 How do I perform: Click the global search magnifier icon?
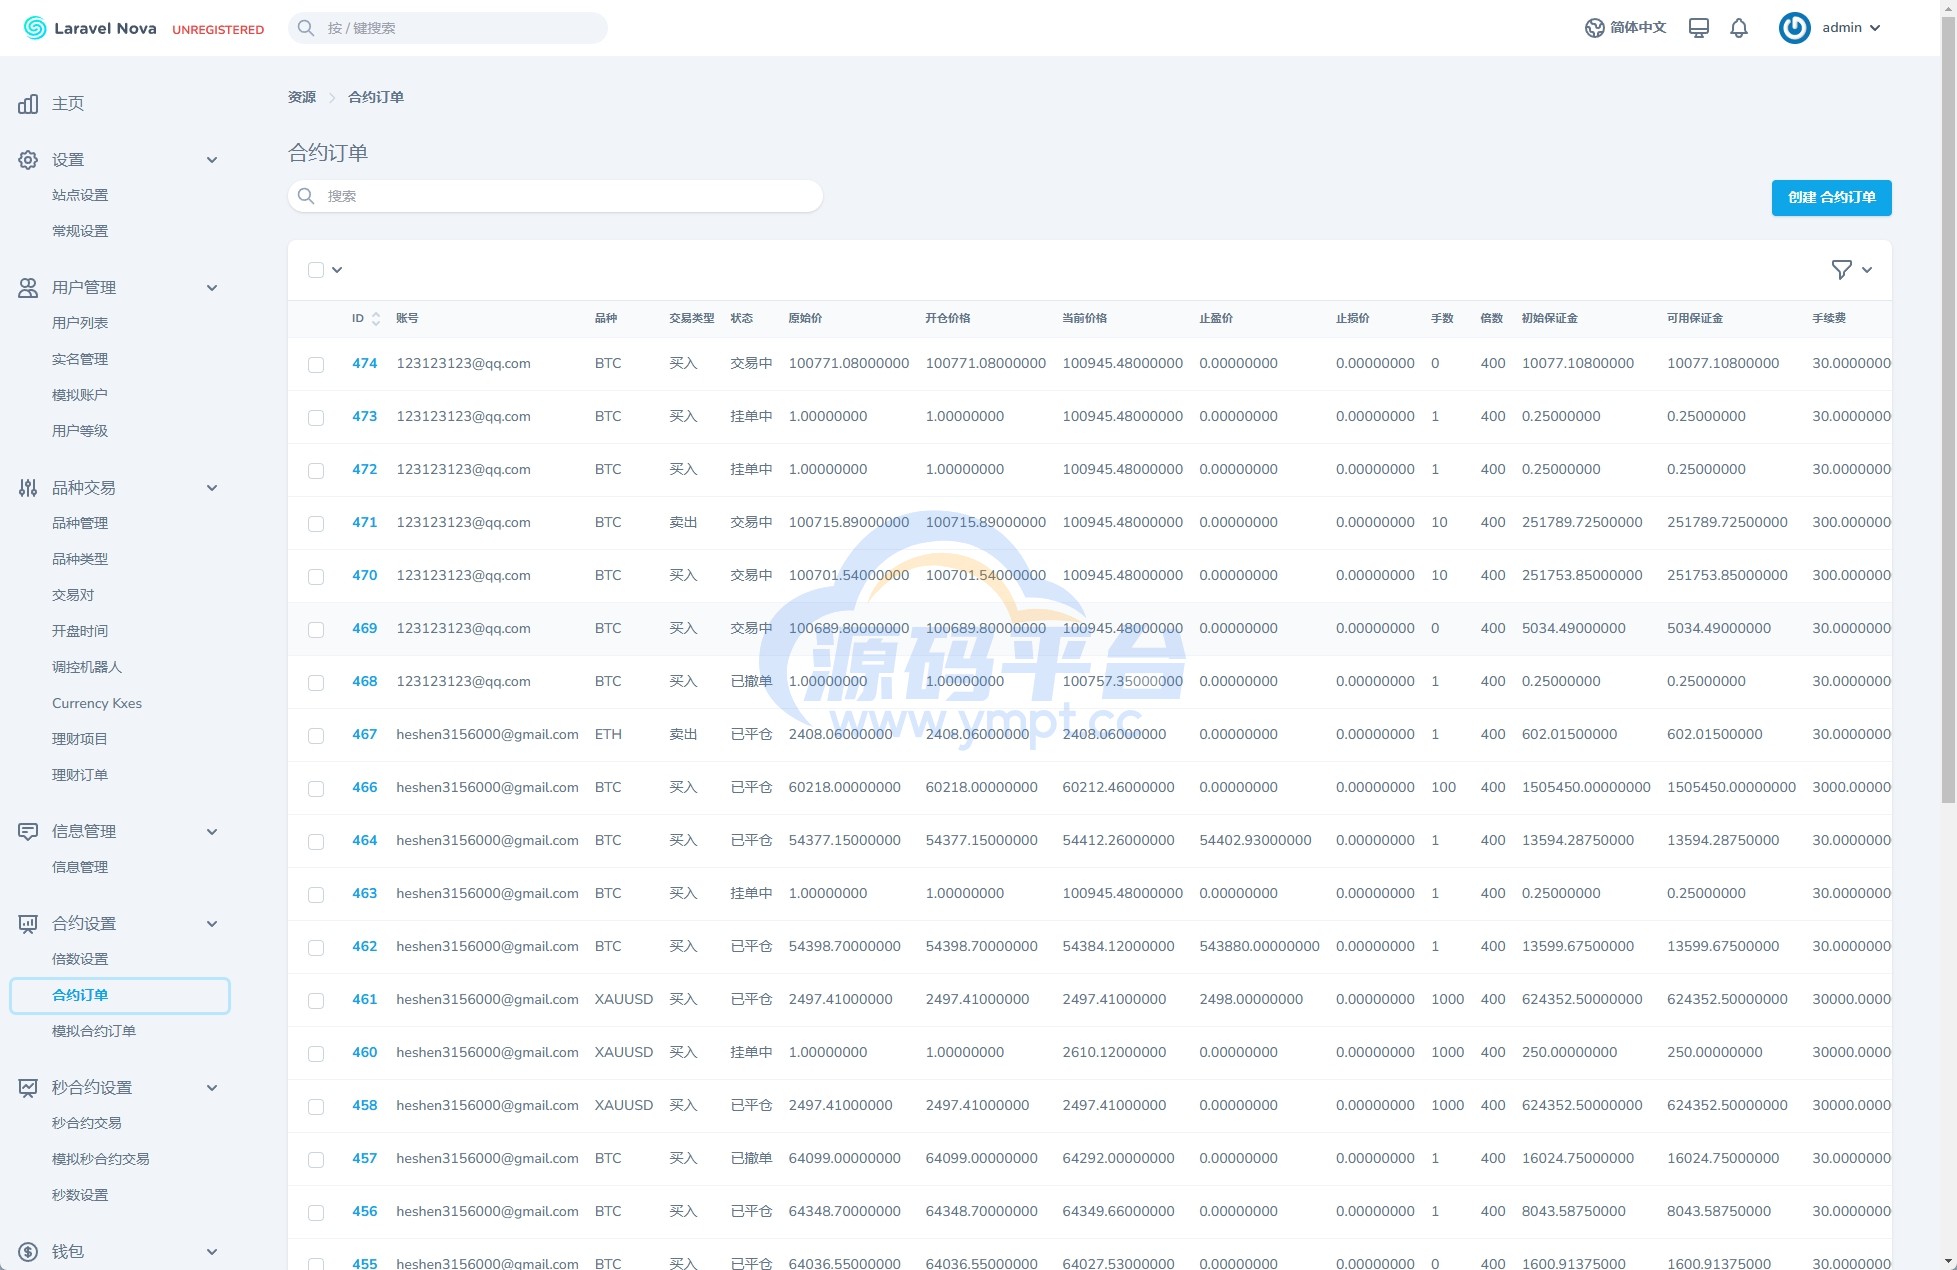click(306, 28)
